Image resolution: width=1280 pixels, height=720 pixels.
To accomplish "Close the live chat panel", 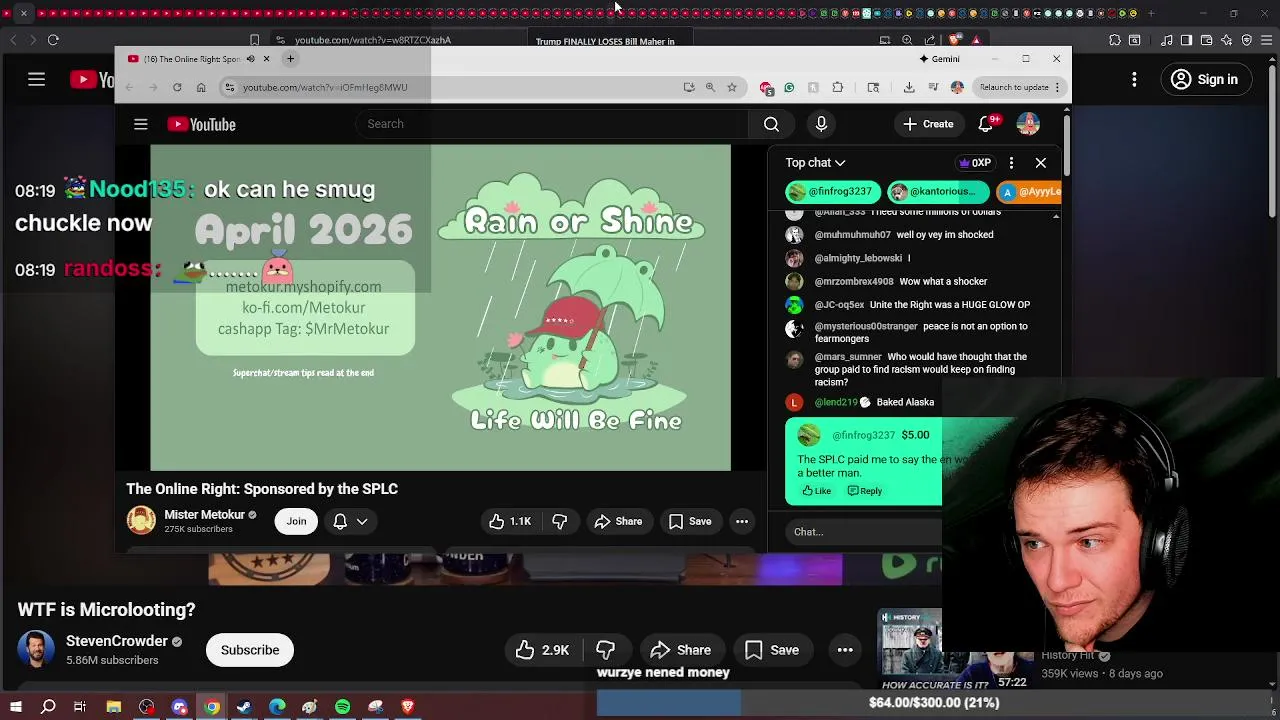I will (1041, 162).
